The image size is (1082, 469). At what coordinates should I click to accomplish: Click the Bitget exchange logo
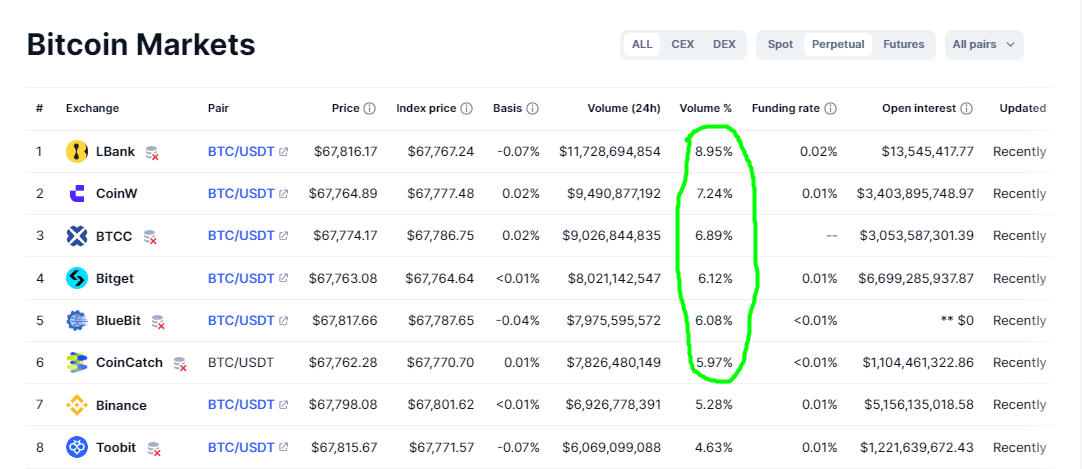click(77, 279)
